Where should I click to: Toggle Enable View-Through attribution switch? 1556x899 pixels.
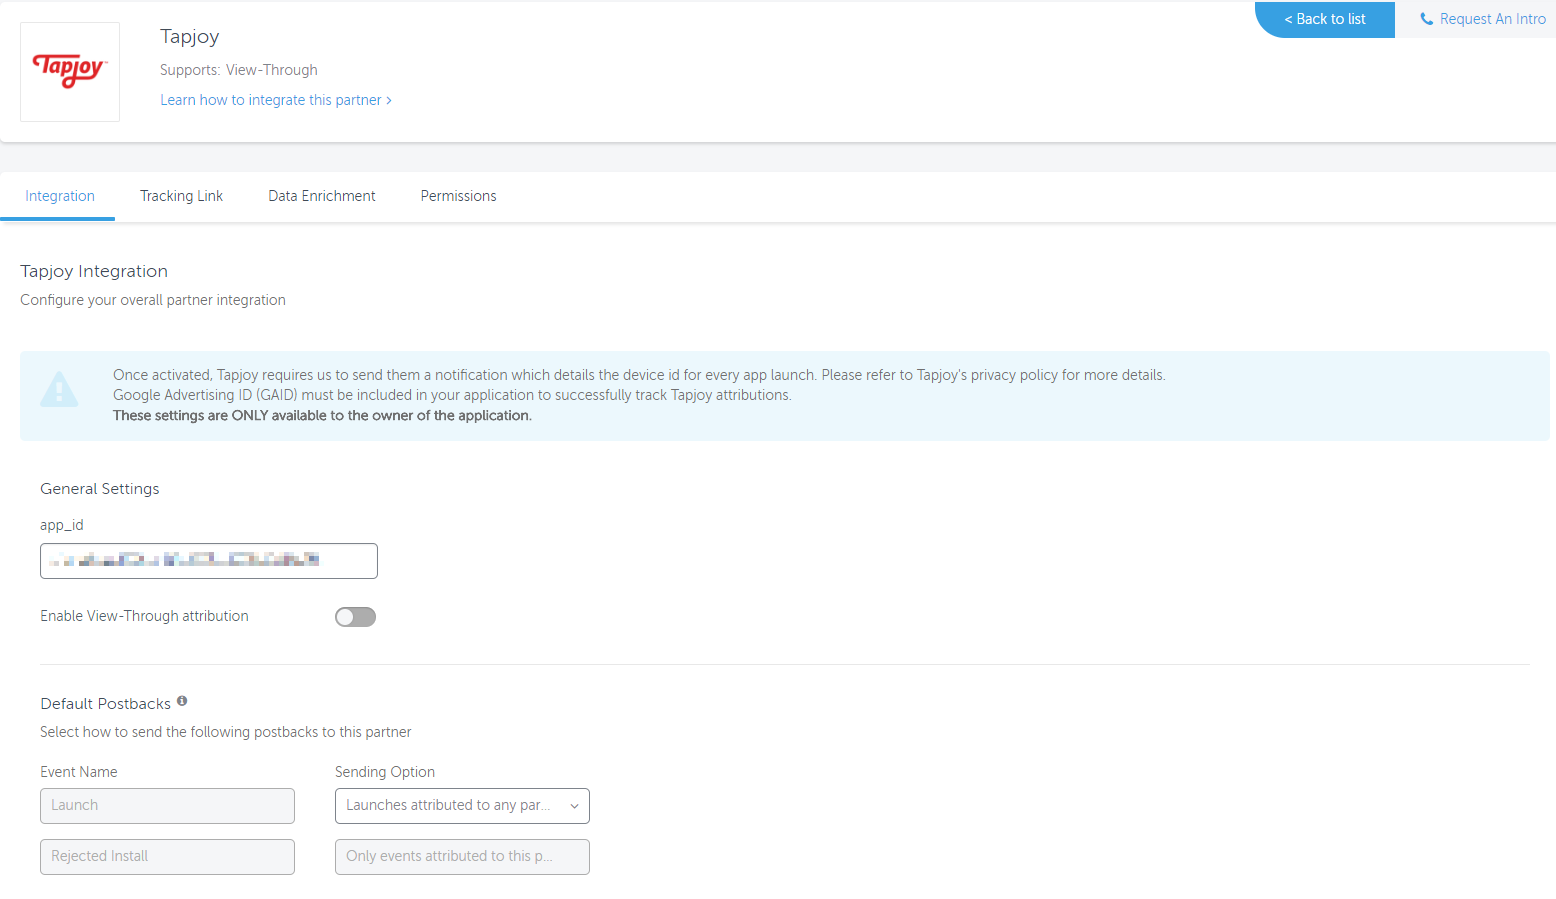tap(355, 617)
